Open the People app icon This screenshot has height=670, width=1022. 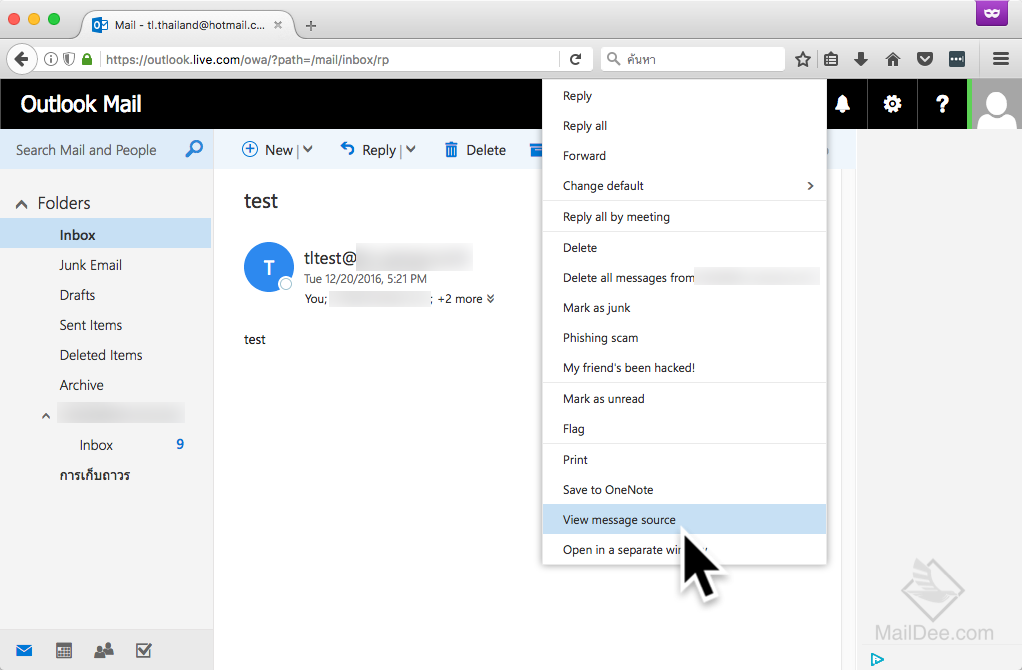coord(103,650)
